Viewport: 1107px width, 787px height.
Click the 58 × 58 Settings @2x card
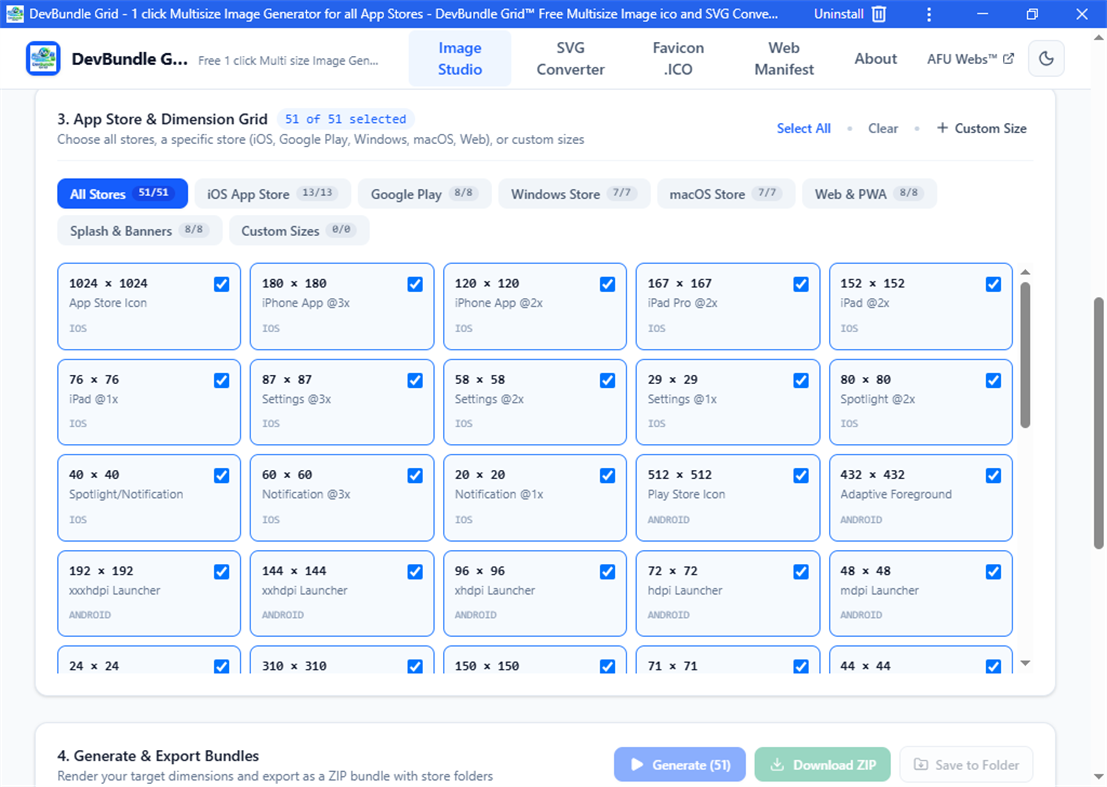[x=534, y=402]
